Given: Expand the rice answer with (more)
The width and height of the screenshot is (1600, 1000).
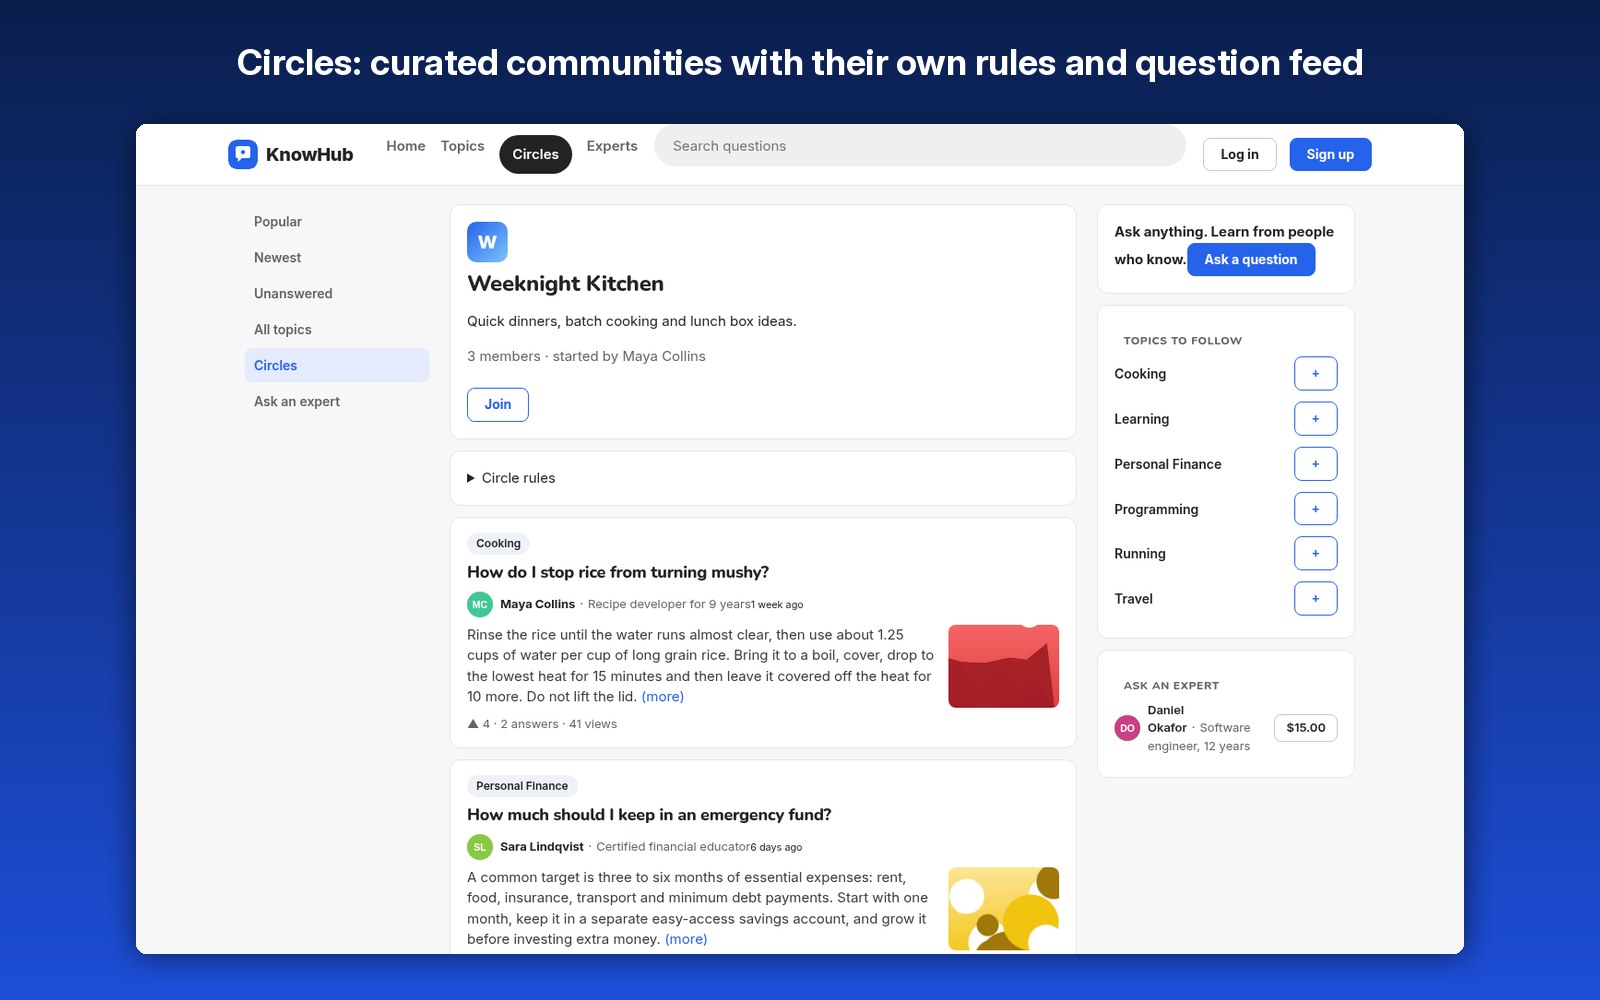Looking at the screenshot, I should [x=663, y=697].
